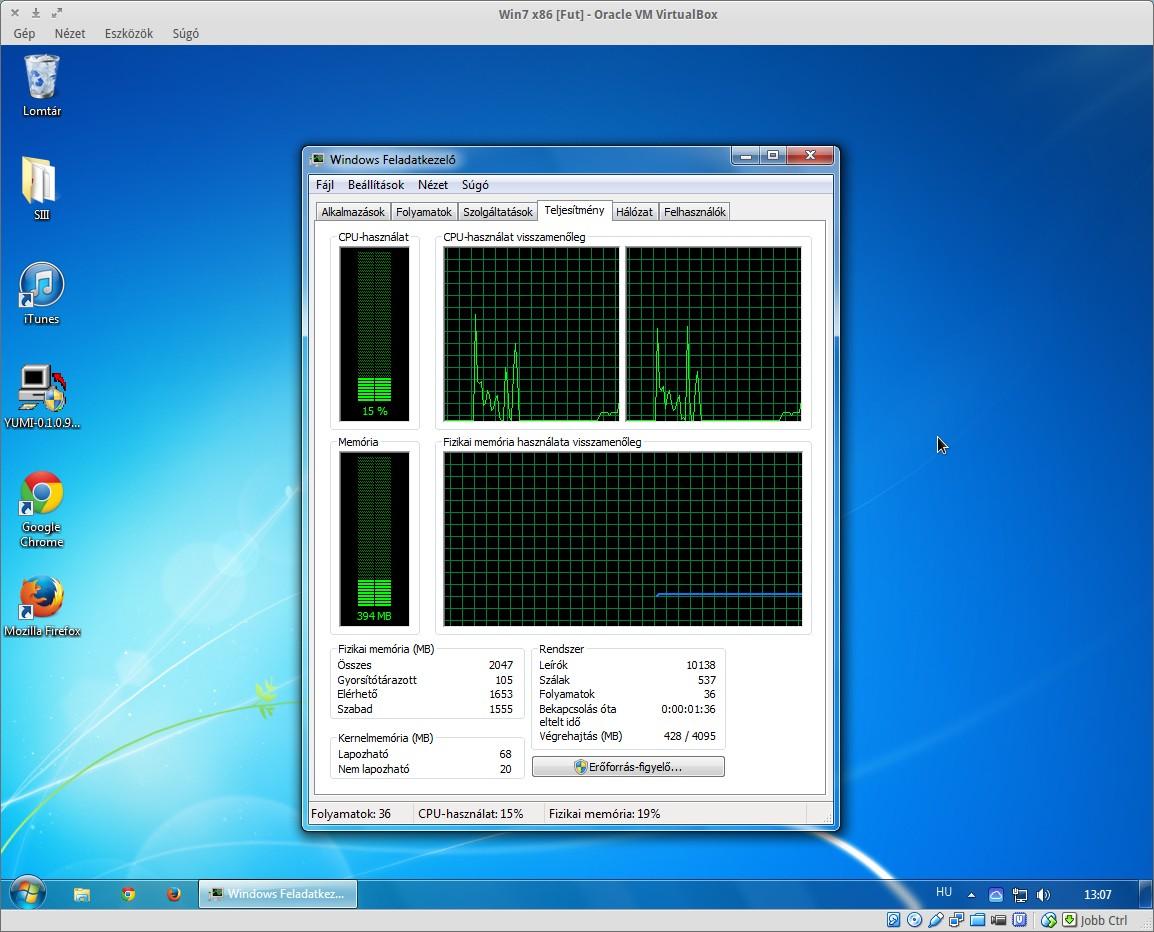
Task: Click status bar text Fizikai memória: 19%
Action: point(604,813)
